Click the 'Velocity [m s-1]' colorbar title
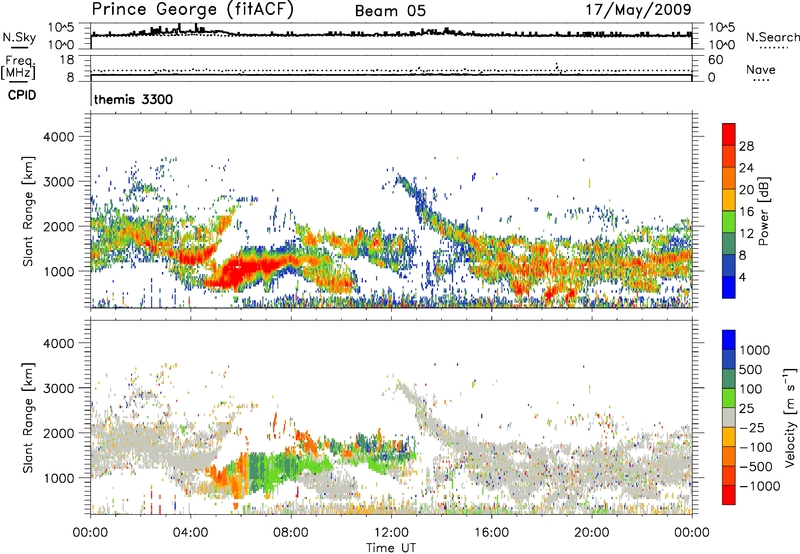The width and height of the screenshot is (800, 554). (x=790, y=416)
